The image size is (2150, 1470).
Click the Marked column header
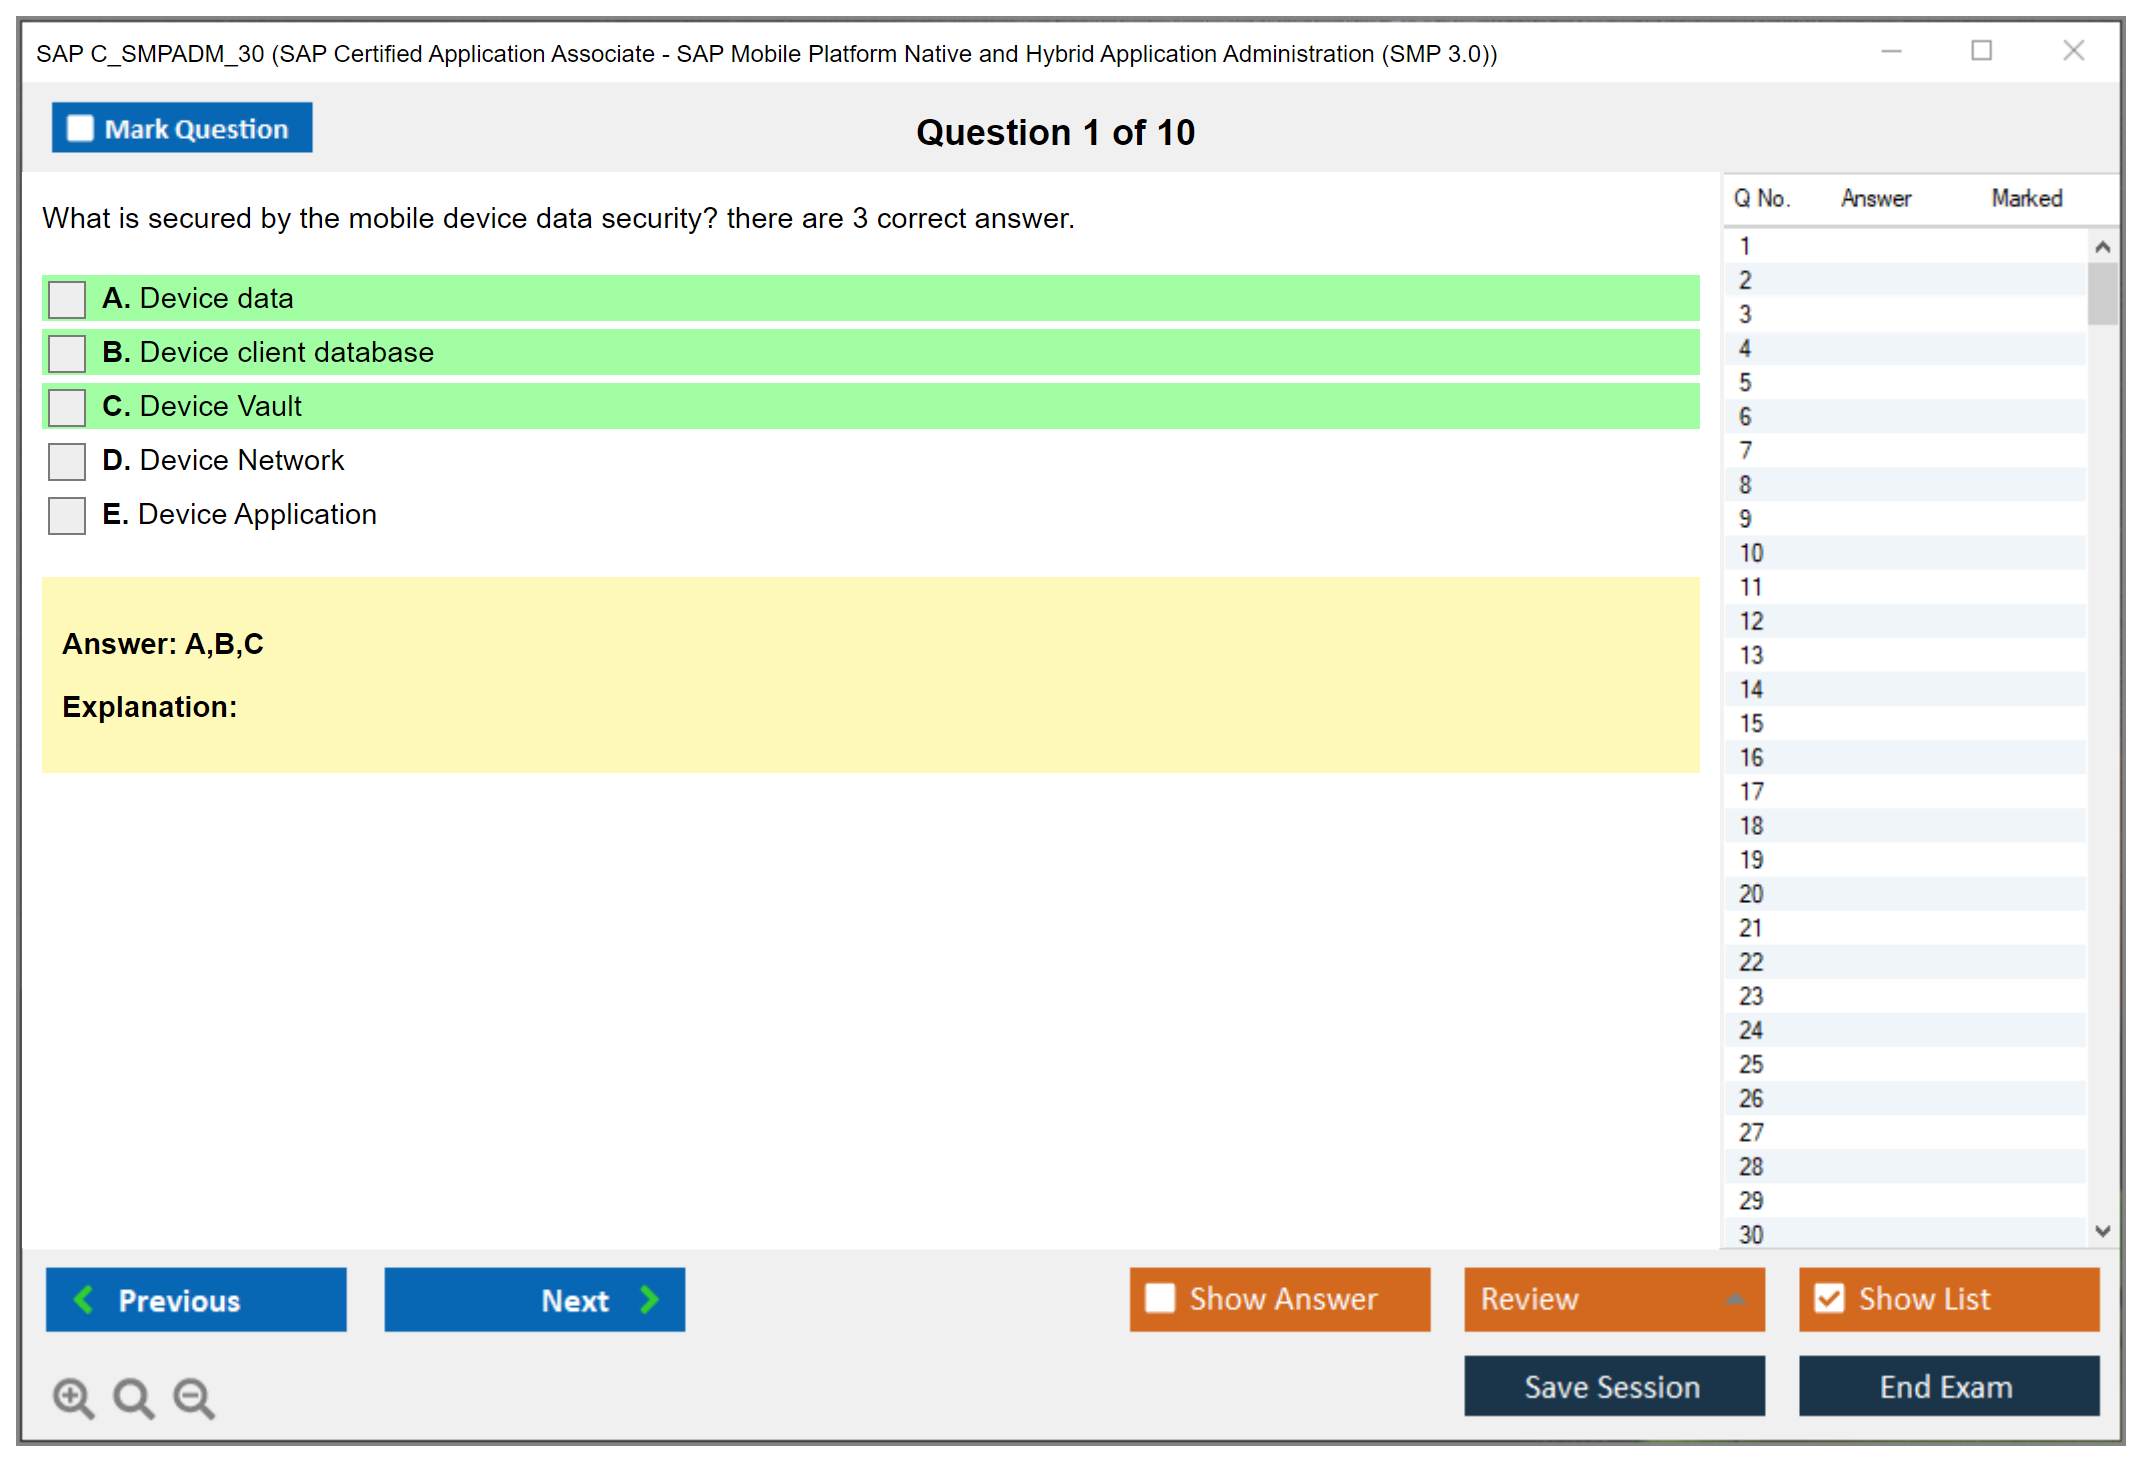click(2026, 198)
